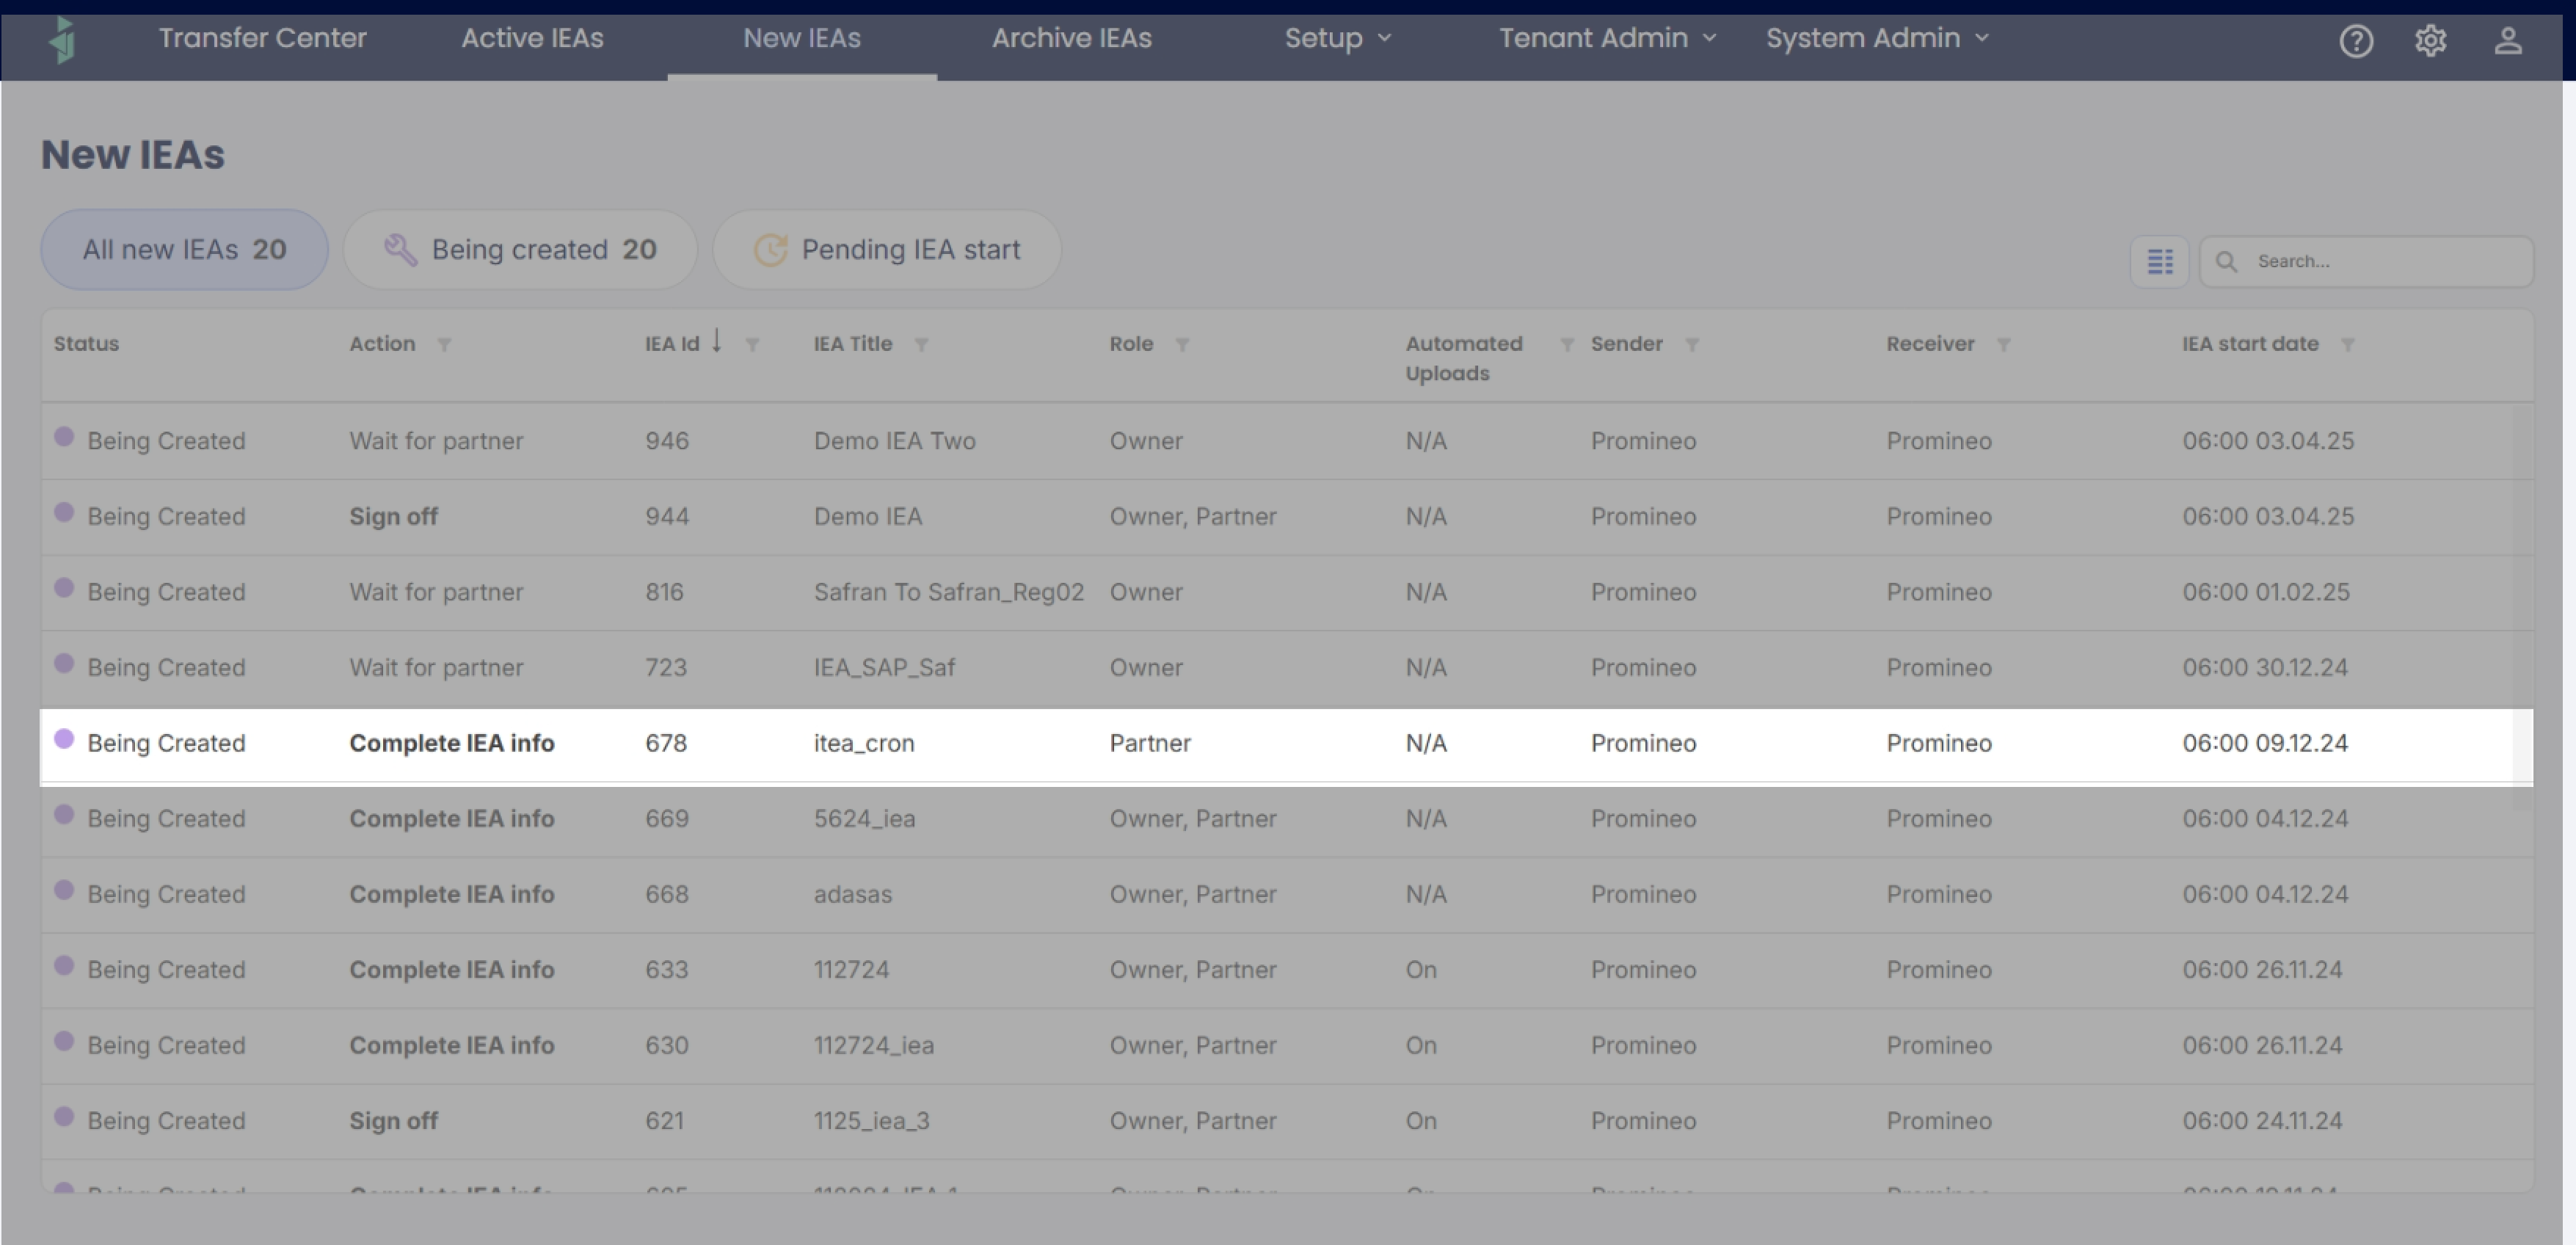Click the Action column filter icon
2576x1245 pixels.
(444, 344)
